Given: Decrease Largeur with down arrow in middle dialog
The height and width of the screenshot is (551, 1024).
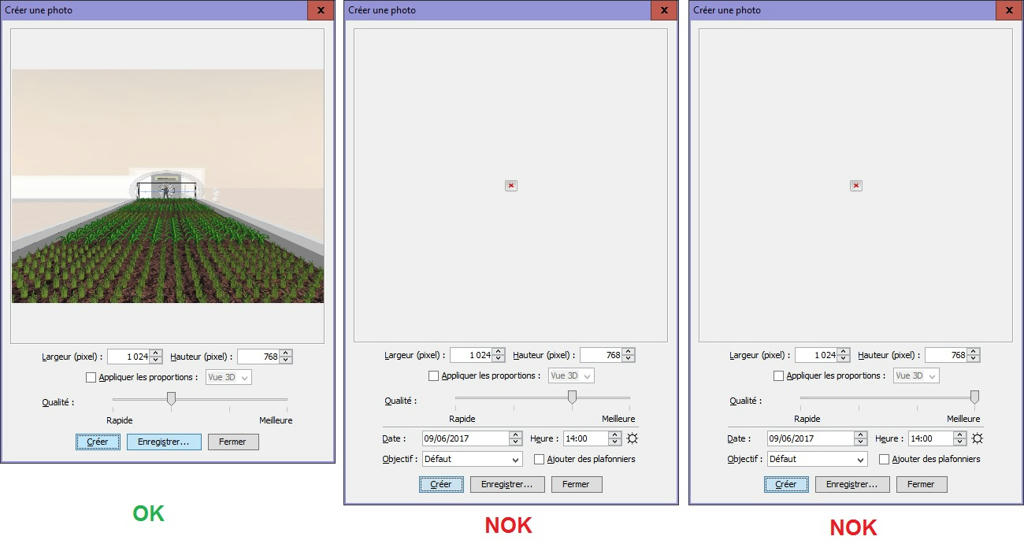Looking at the screenshot, I should point(498,359).
